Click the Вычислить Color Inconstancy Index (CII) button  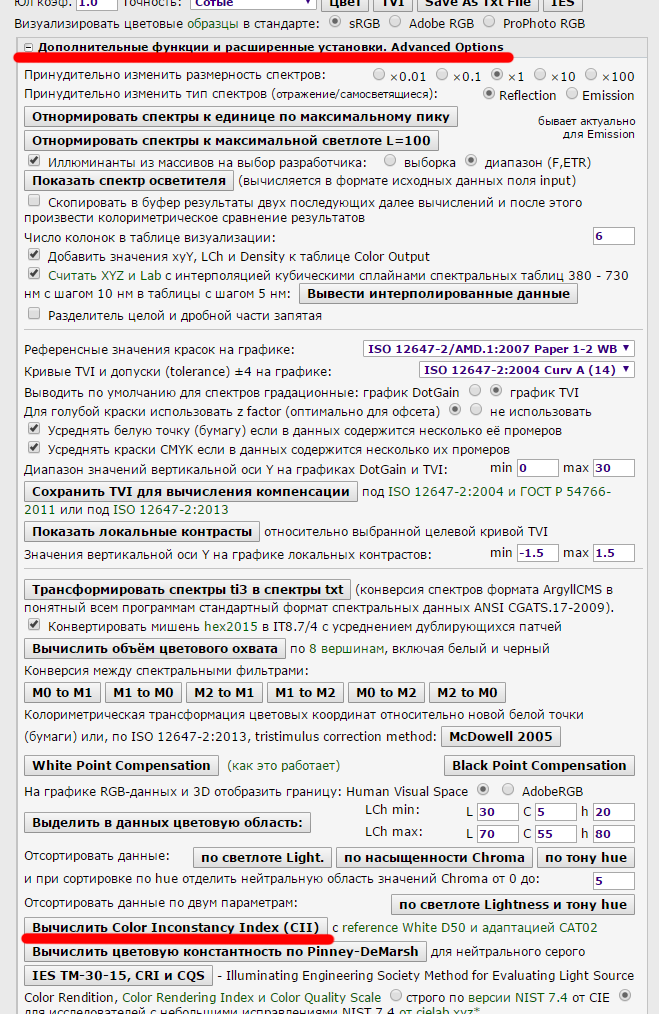(x=176, y=927)
